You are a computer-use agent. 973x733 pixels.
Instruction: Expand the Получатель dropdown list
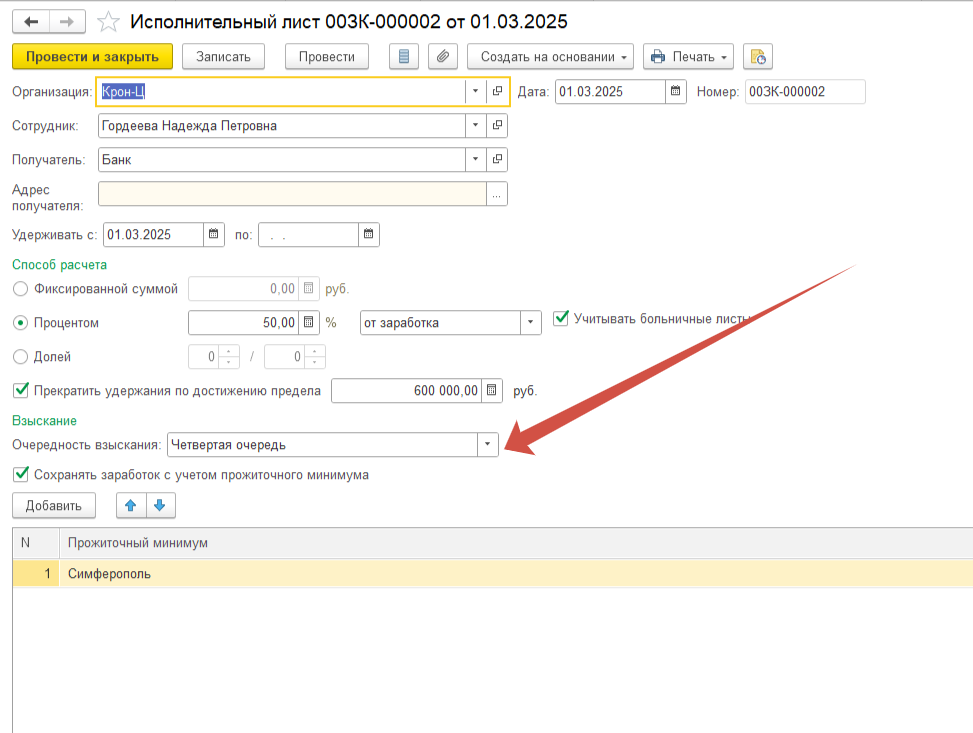(474, 160)
